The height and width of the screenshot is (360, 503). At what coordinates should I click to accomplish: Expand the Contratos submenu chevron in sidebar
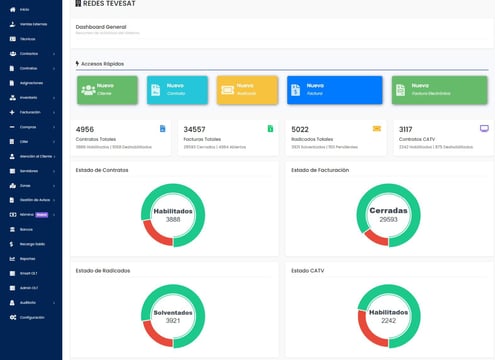tap(54, 68)
